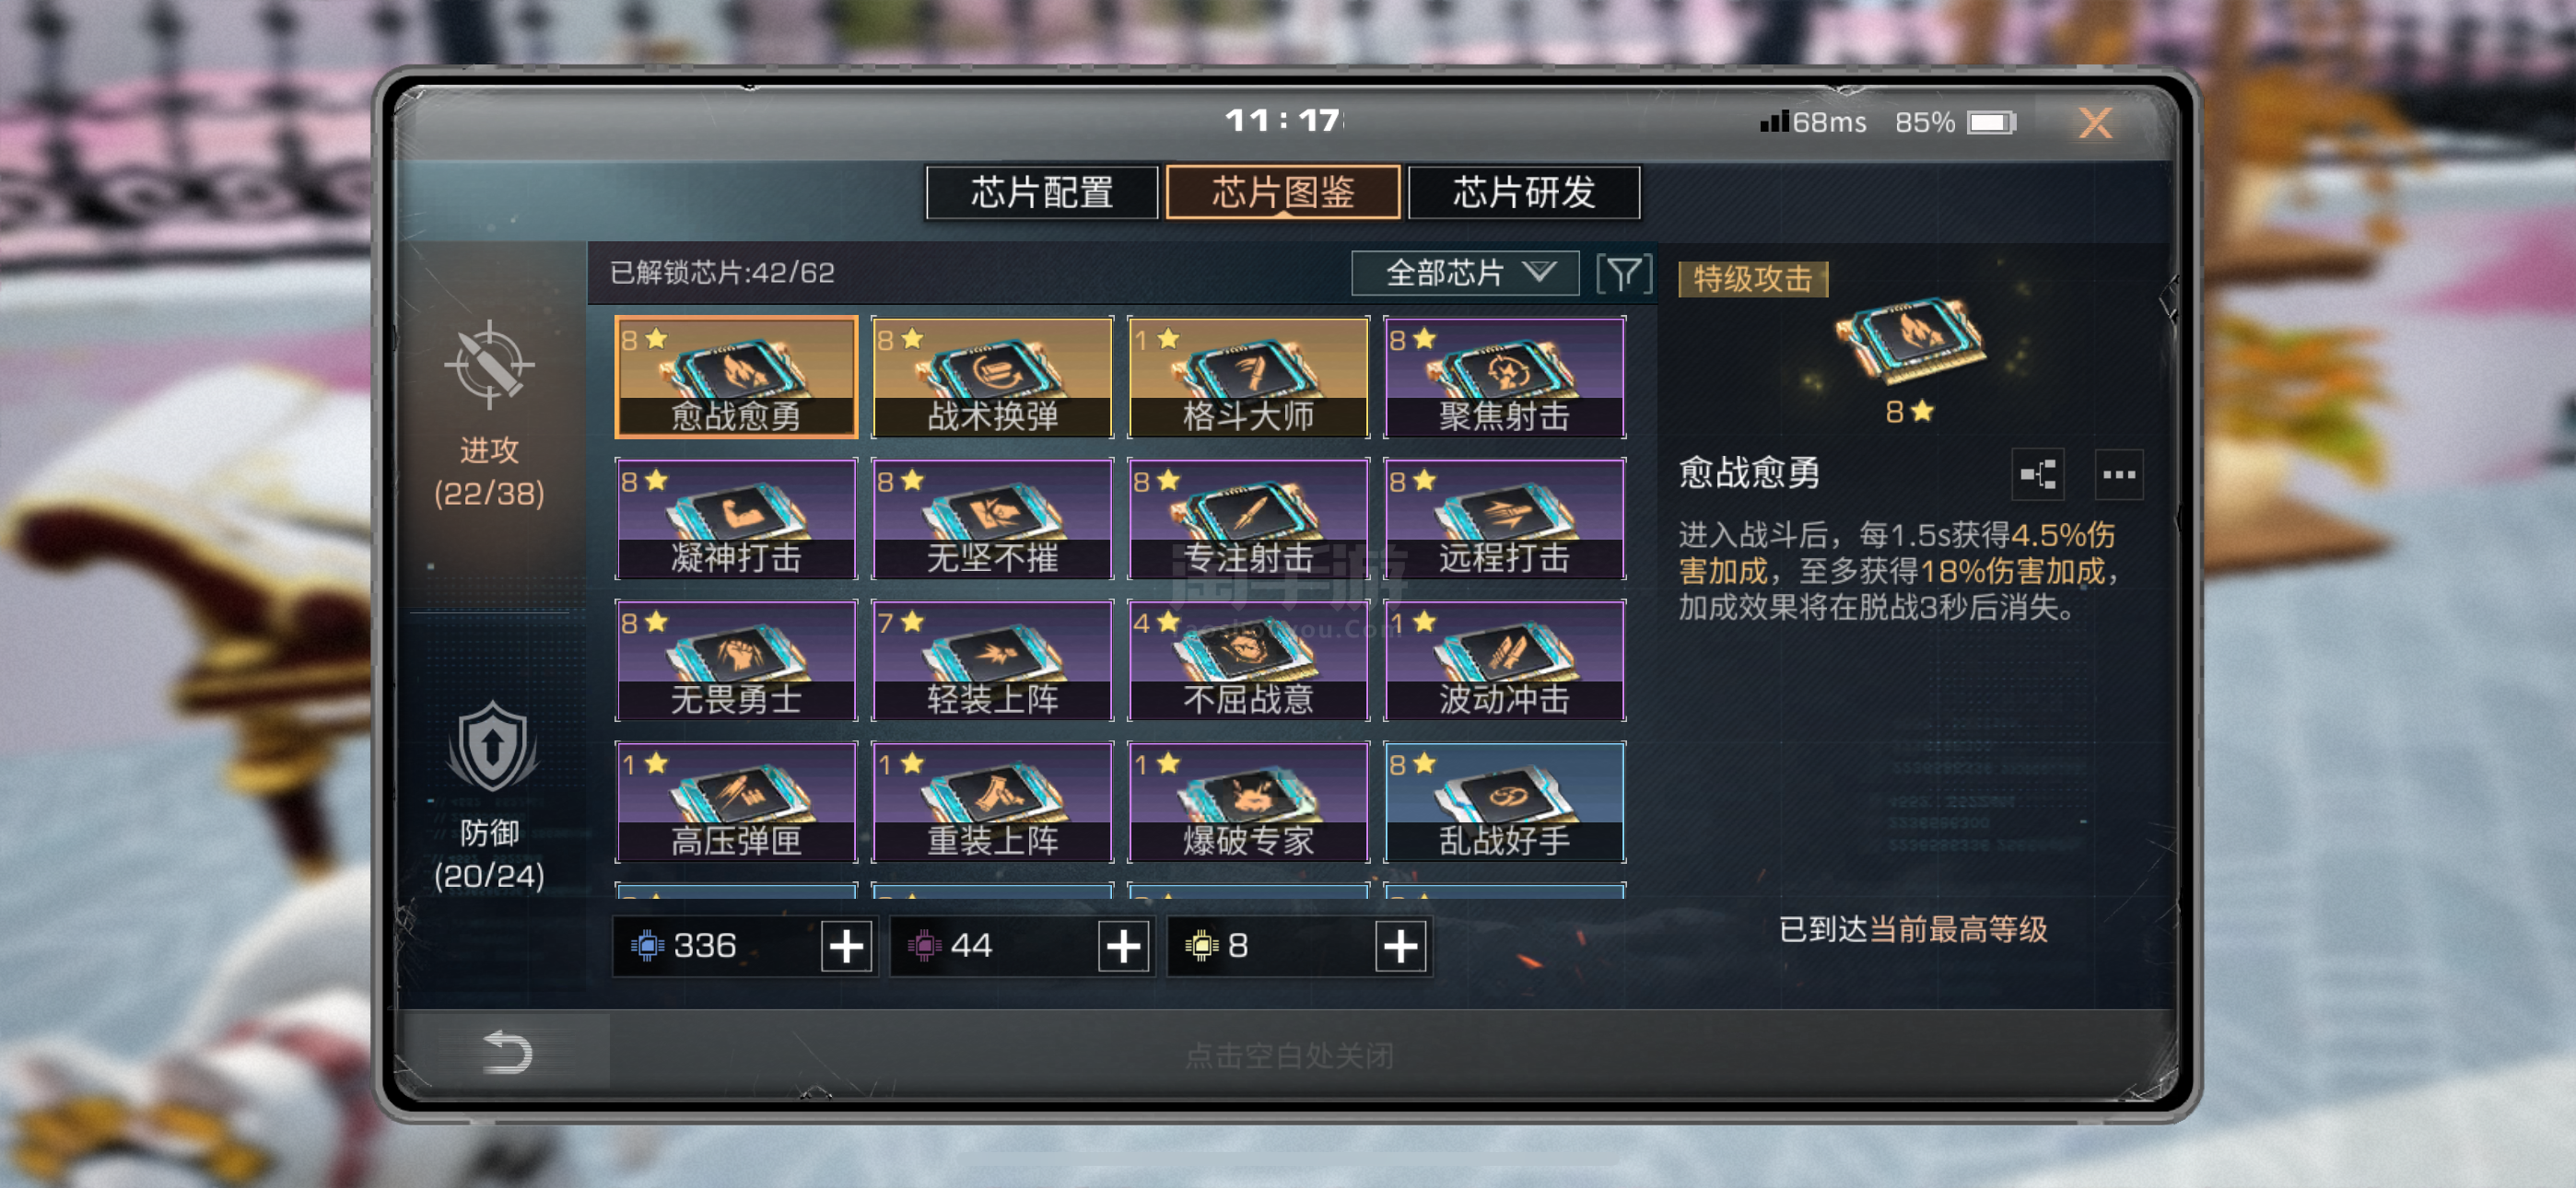Select the 战术换弹 chip card
Screen dimensions: 2576x1188
coord(992,377)
